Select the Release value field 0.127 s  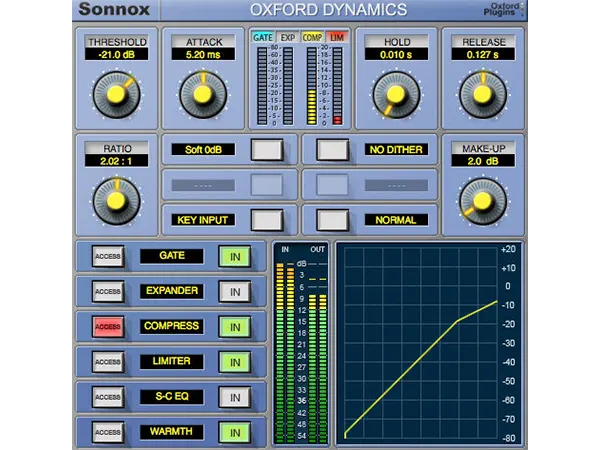(483, 54)
